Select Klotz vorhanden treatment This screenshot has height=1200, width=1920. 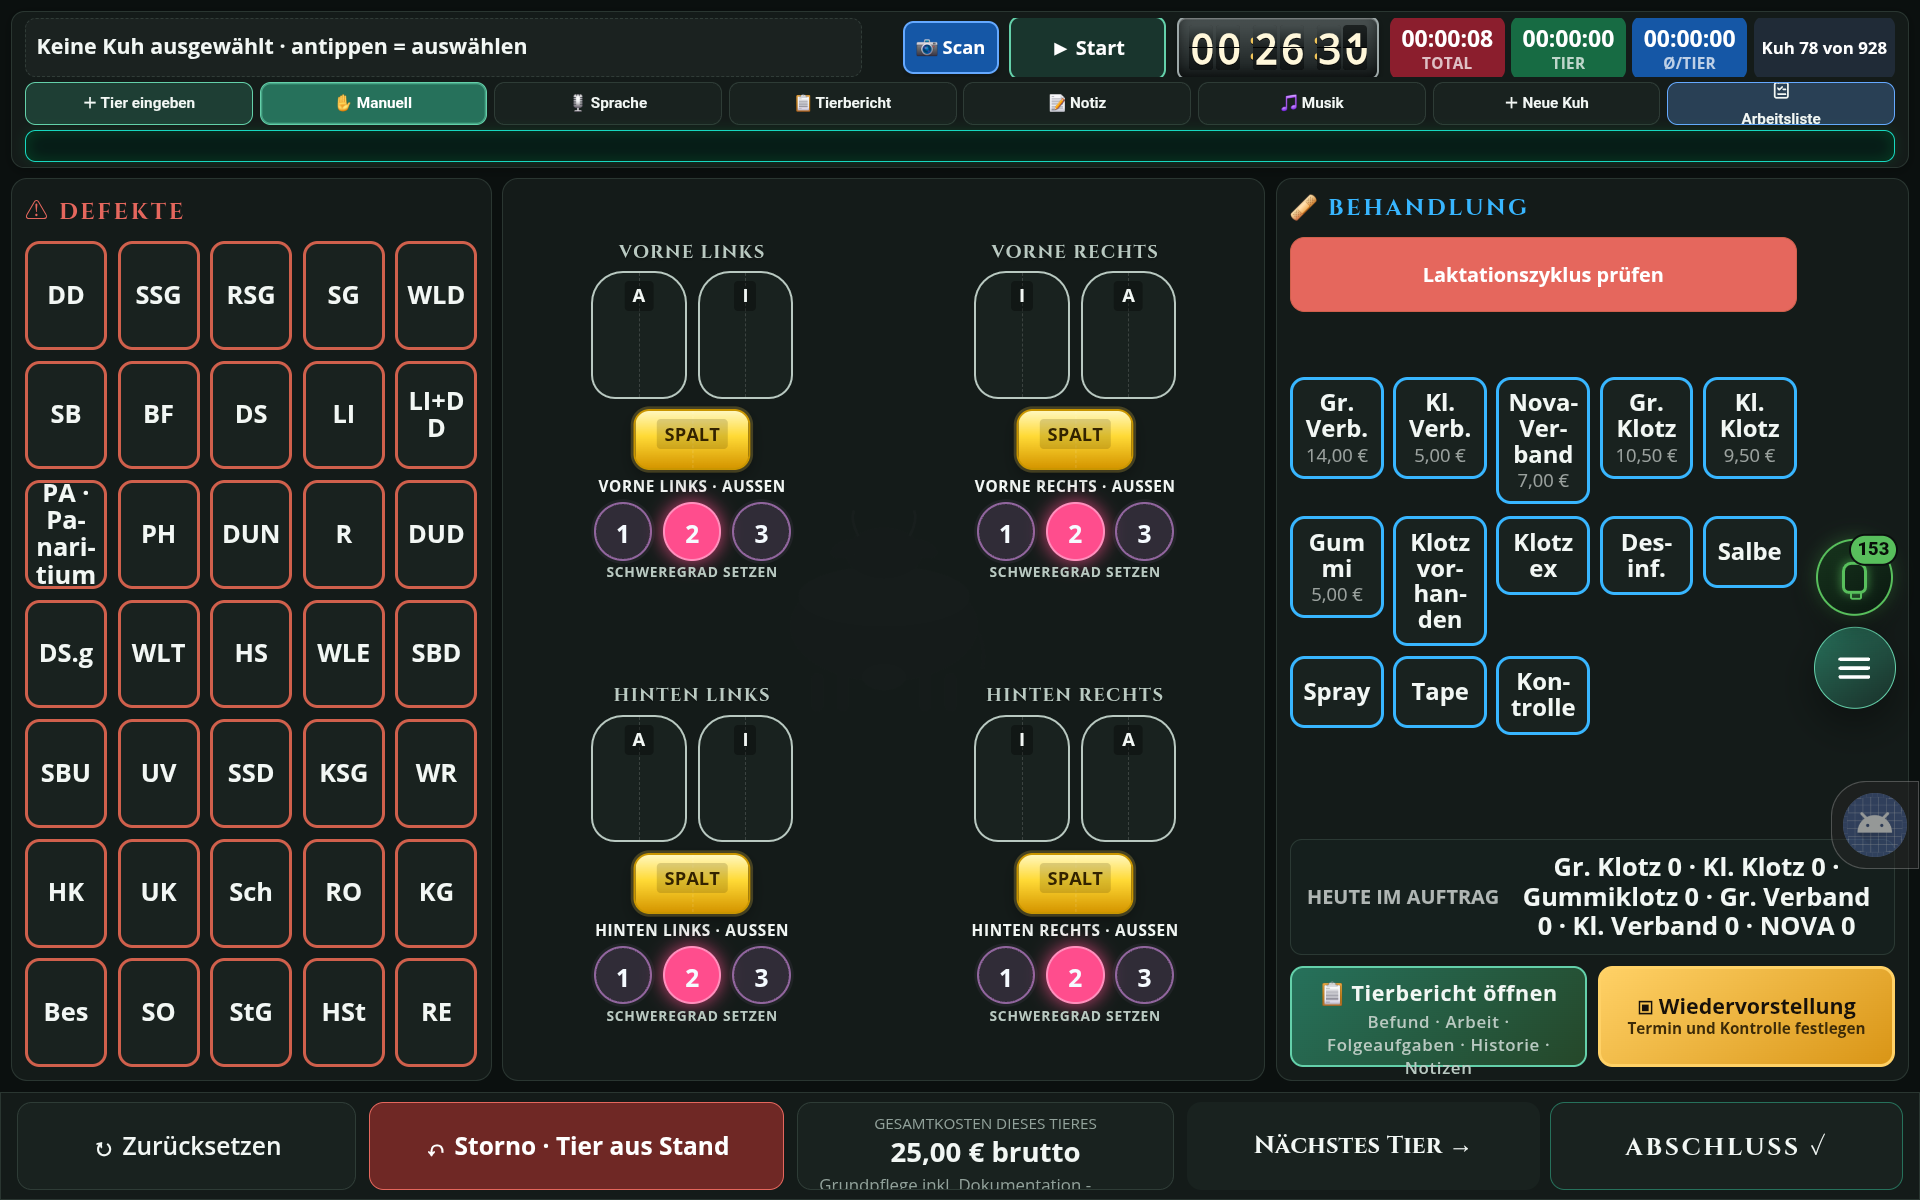[x=1440, y=581]
